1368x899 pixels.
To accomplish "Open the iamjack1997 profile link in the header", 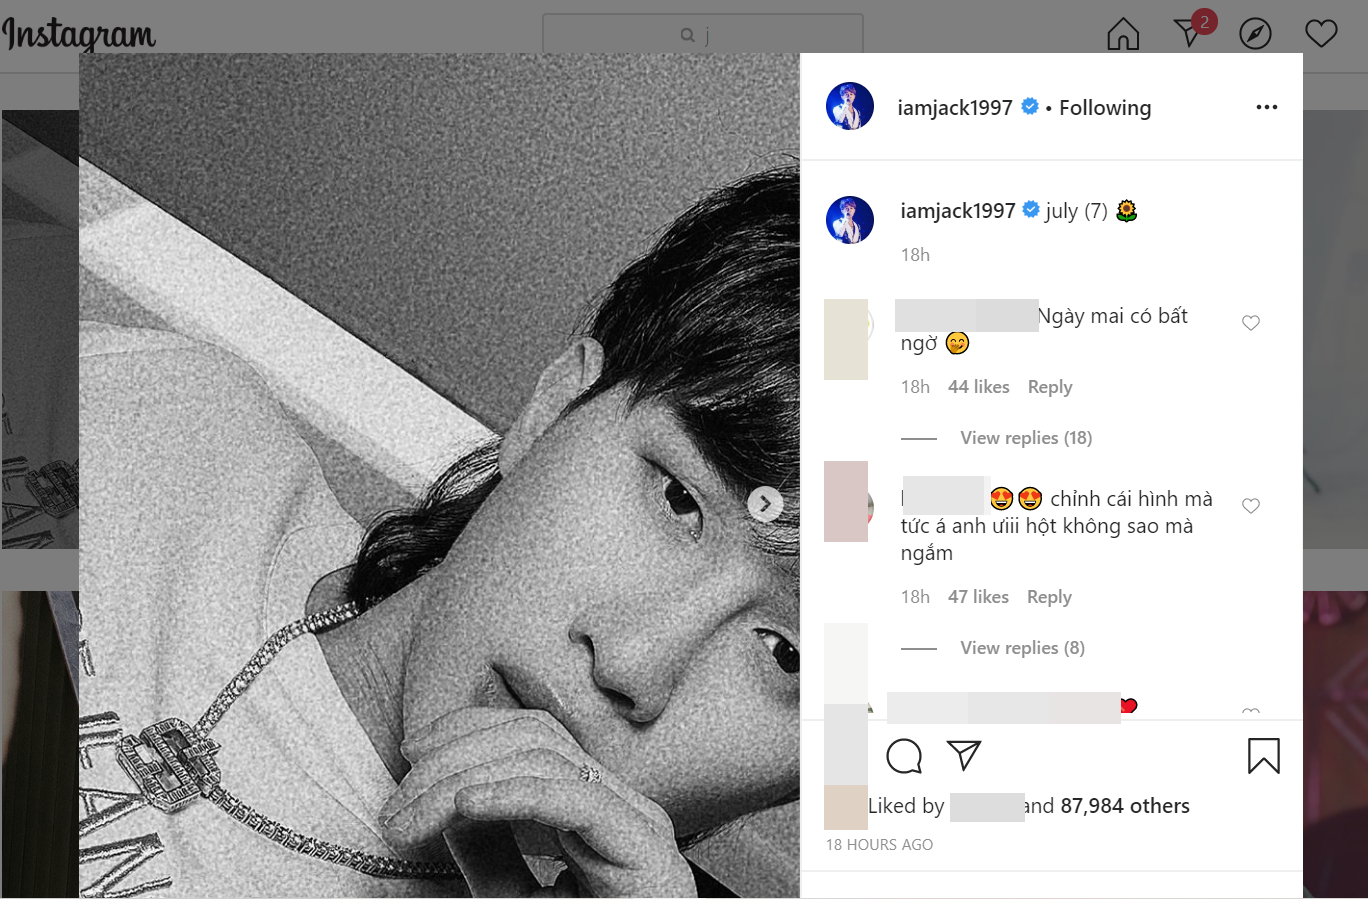I will click(x=955, y=108).
